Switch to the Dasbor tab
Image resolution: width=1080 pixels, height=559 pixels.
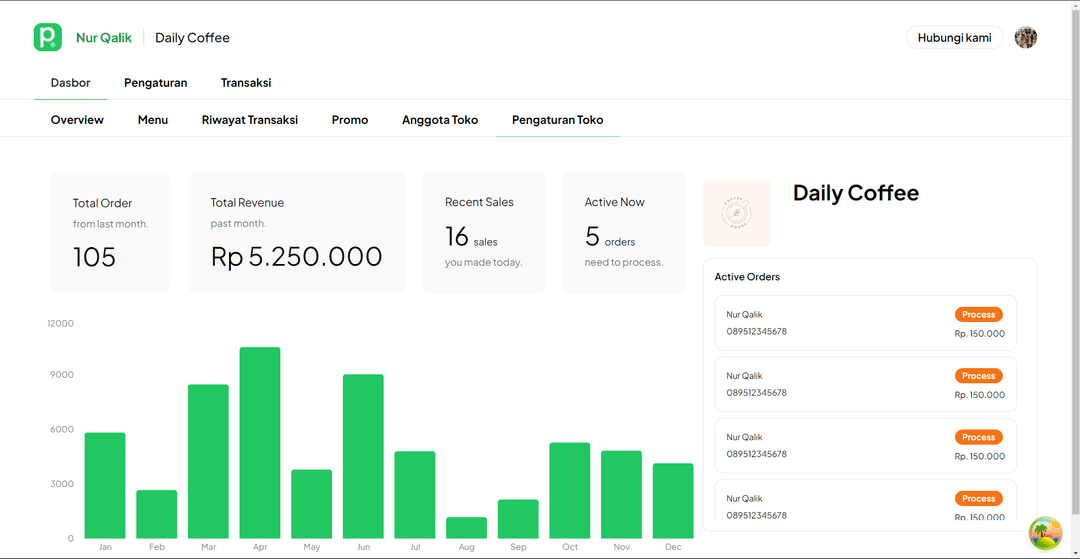click(71, 83)
